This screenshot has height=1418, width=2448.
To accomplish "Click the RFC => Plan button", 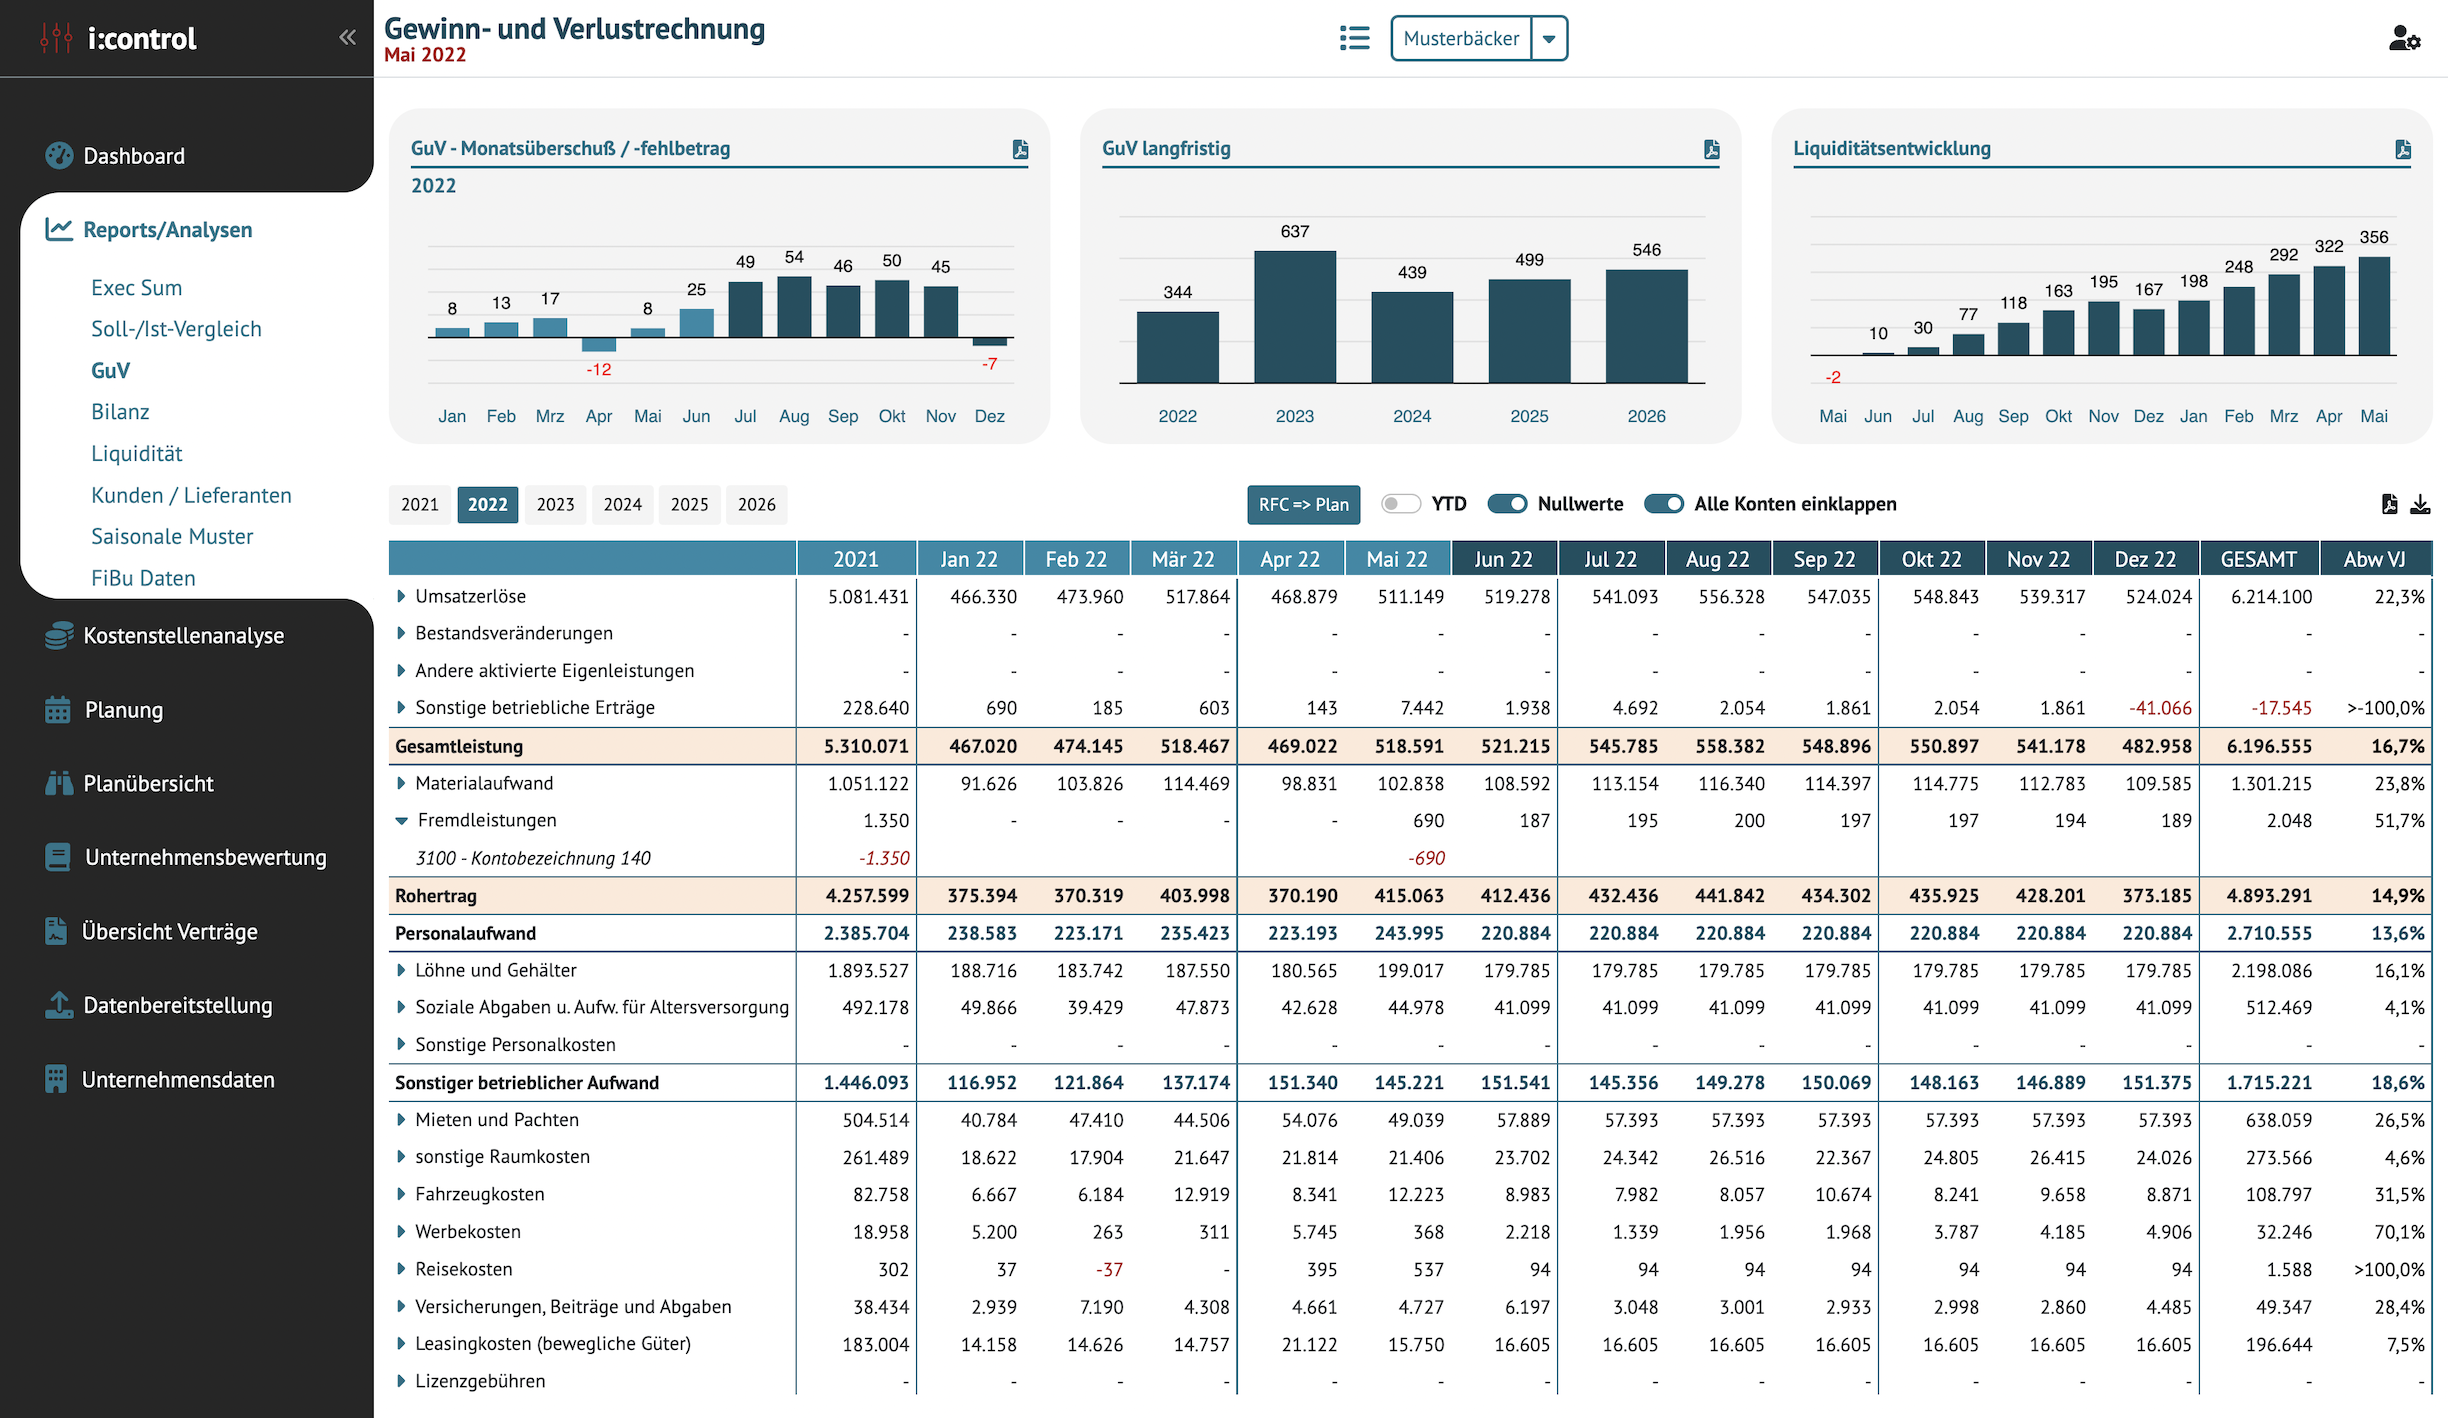I will click(1304, 505).
